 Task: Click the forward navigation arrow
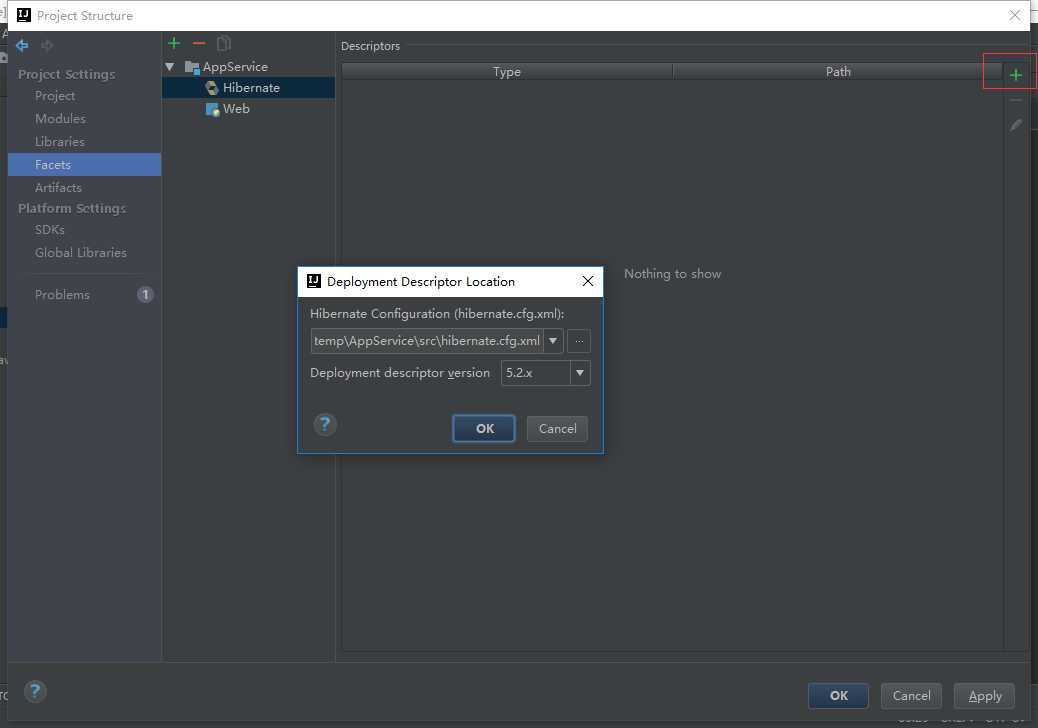coord(47,45)
